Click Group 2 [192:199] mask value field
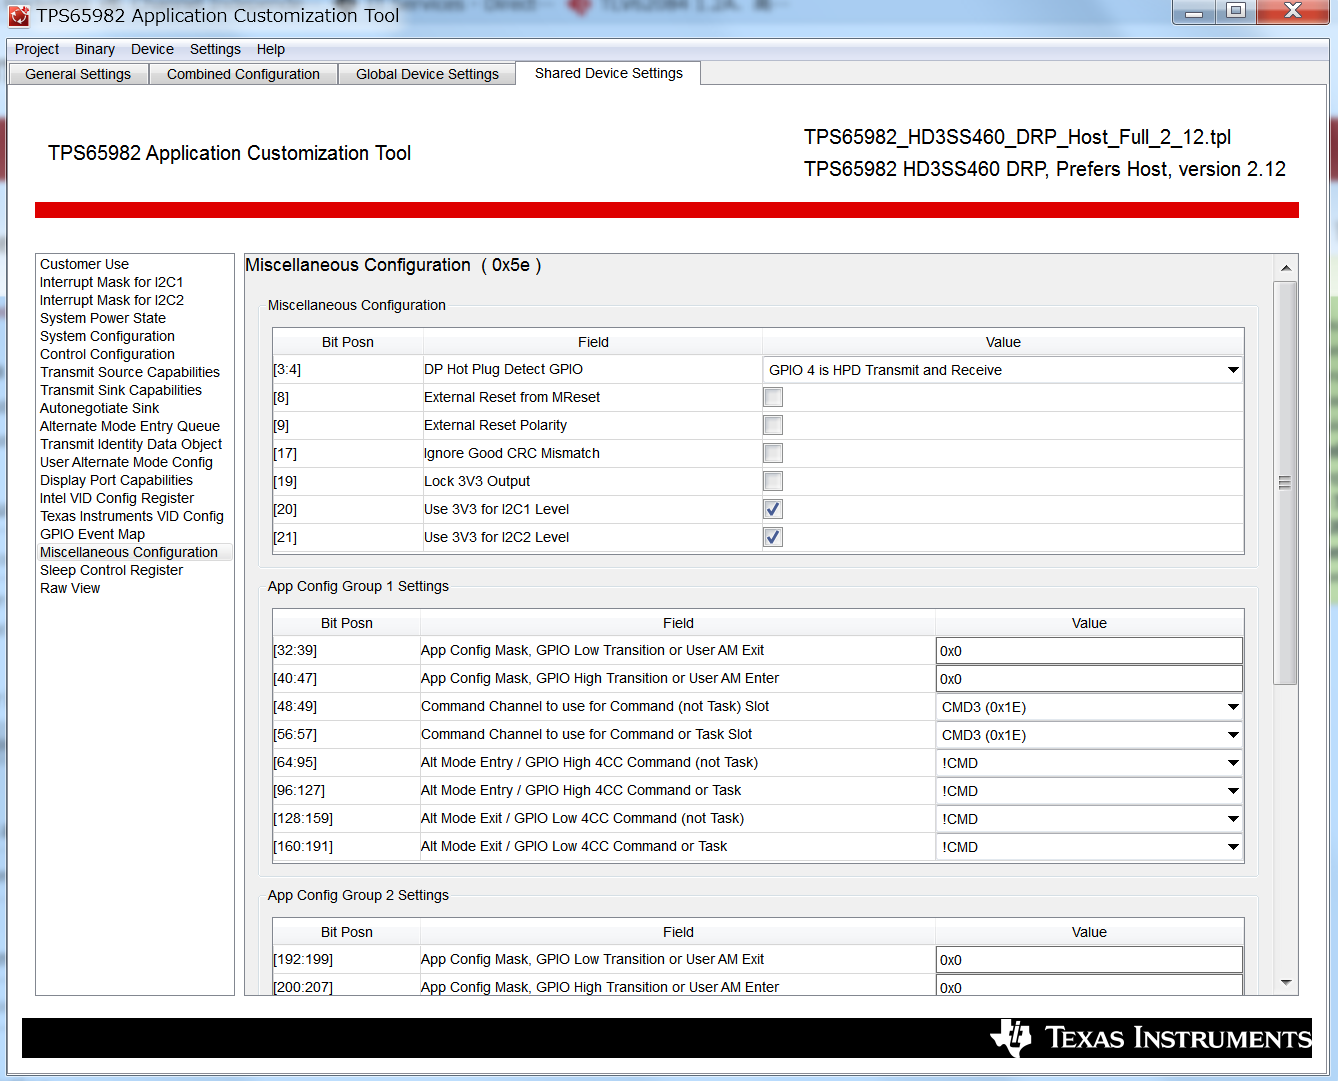Image resolution: width=1338 pixels, height=1081 pixels. pyautogui.click(x=1089, y=960)
